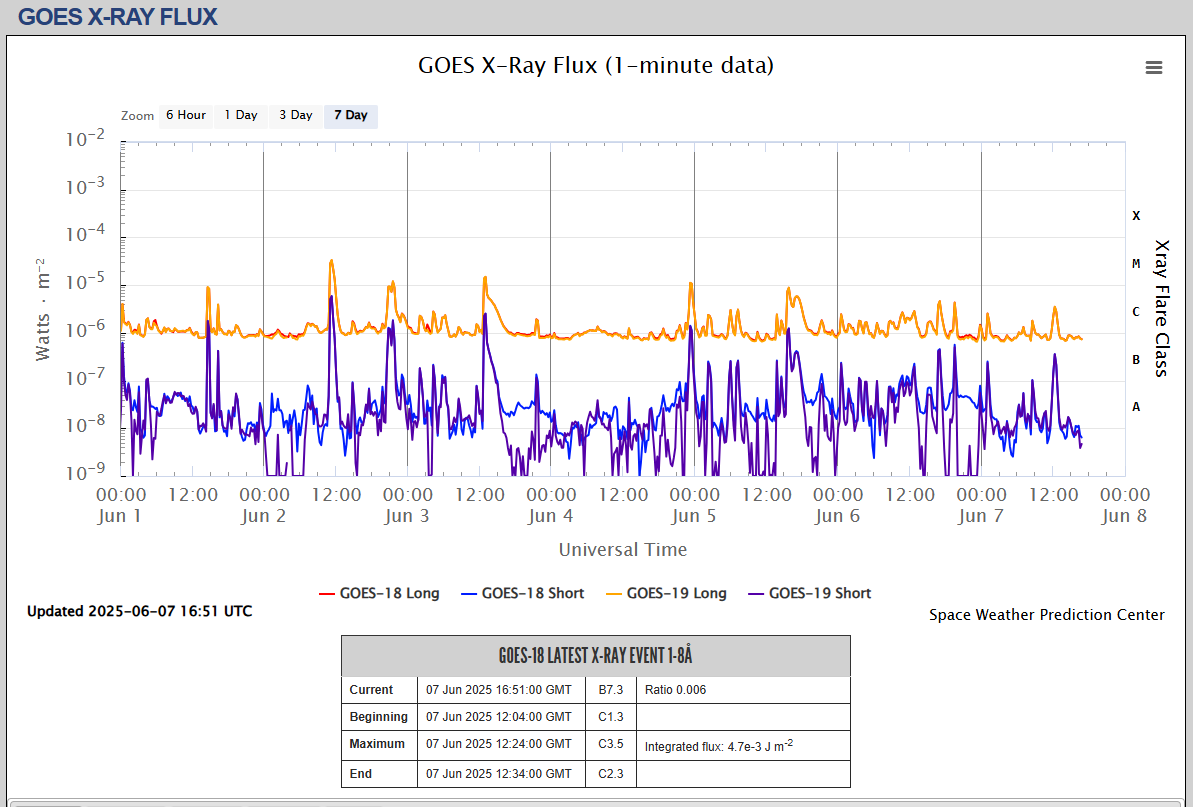Click the Universal Time axis title

(x=622, y=549)
